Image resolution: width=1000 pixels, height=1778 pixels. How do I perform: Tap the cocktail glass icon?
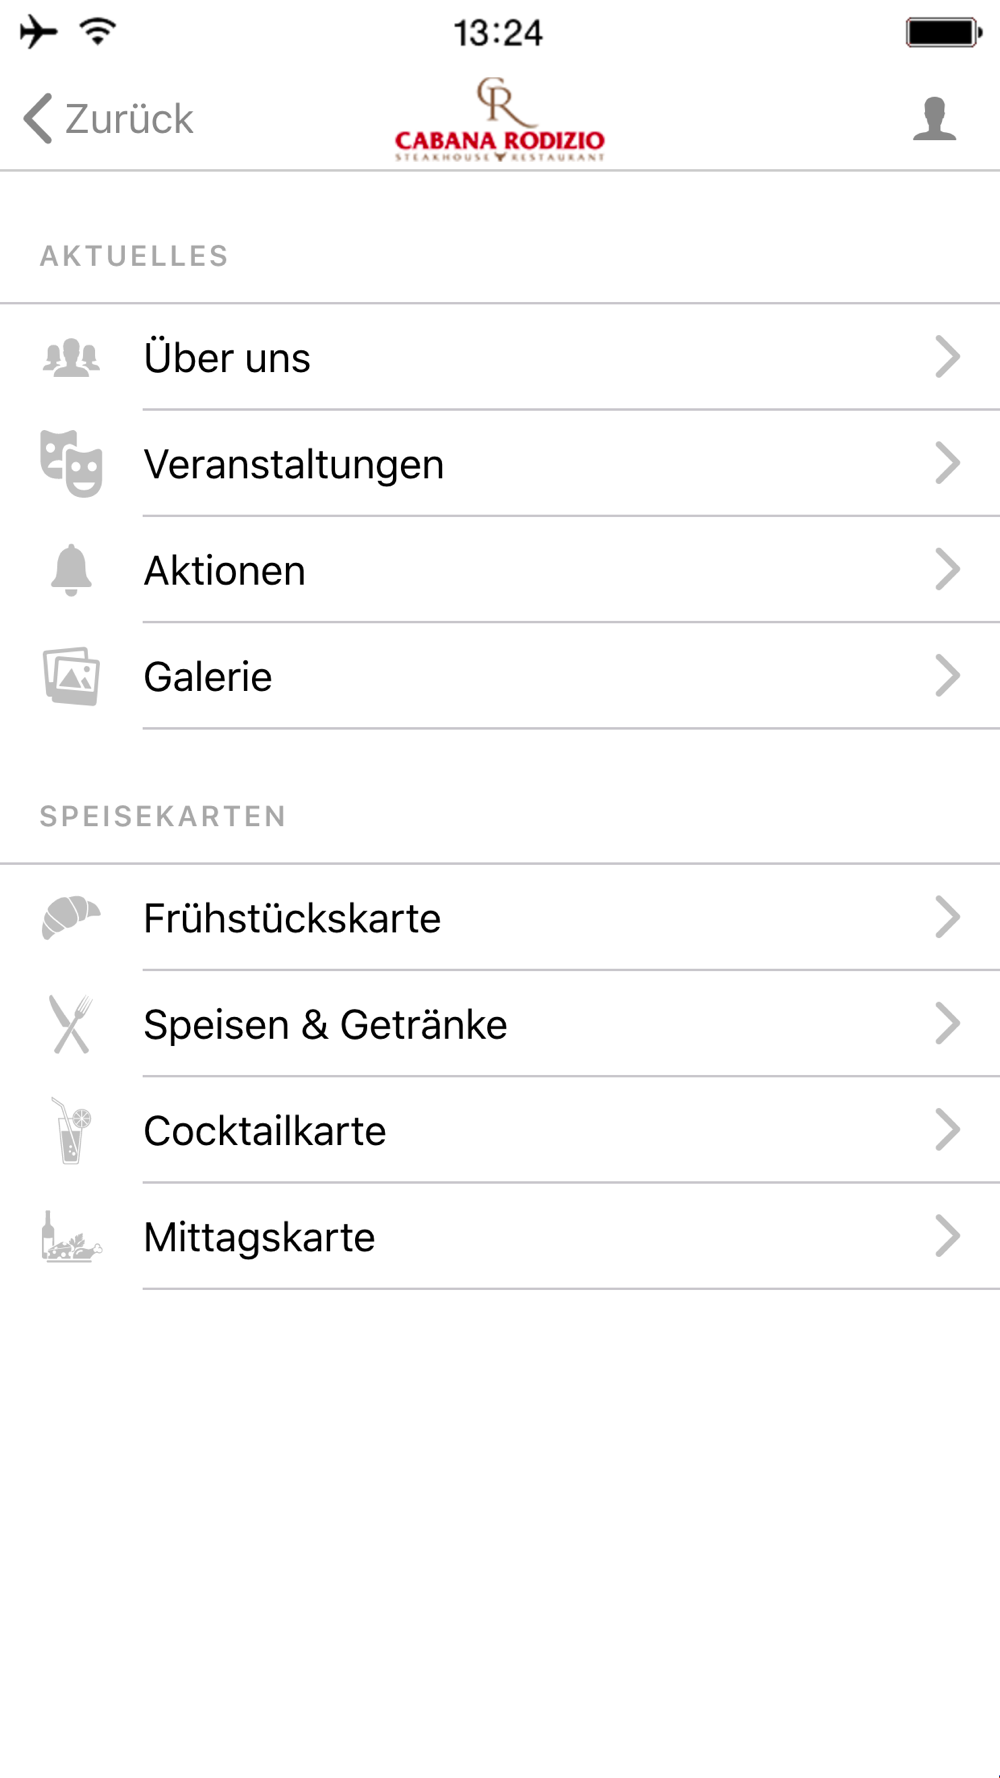point(71,1131)
